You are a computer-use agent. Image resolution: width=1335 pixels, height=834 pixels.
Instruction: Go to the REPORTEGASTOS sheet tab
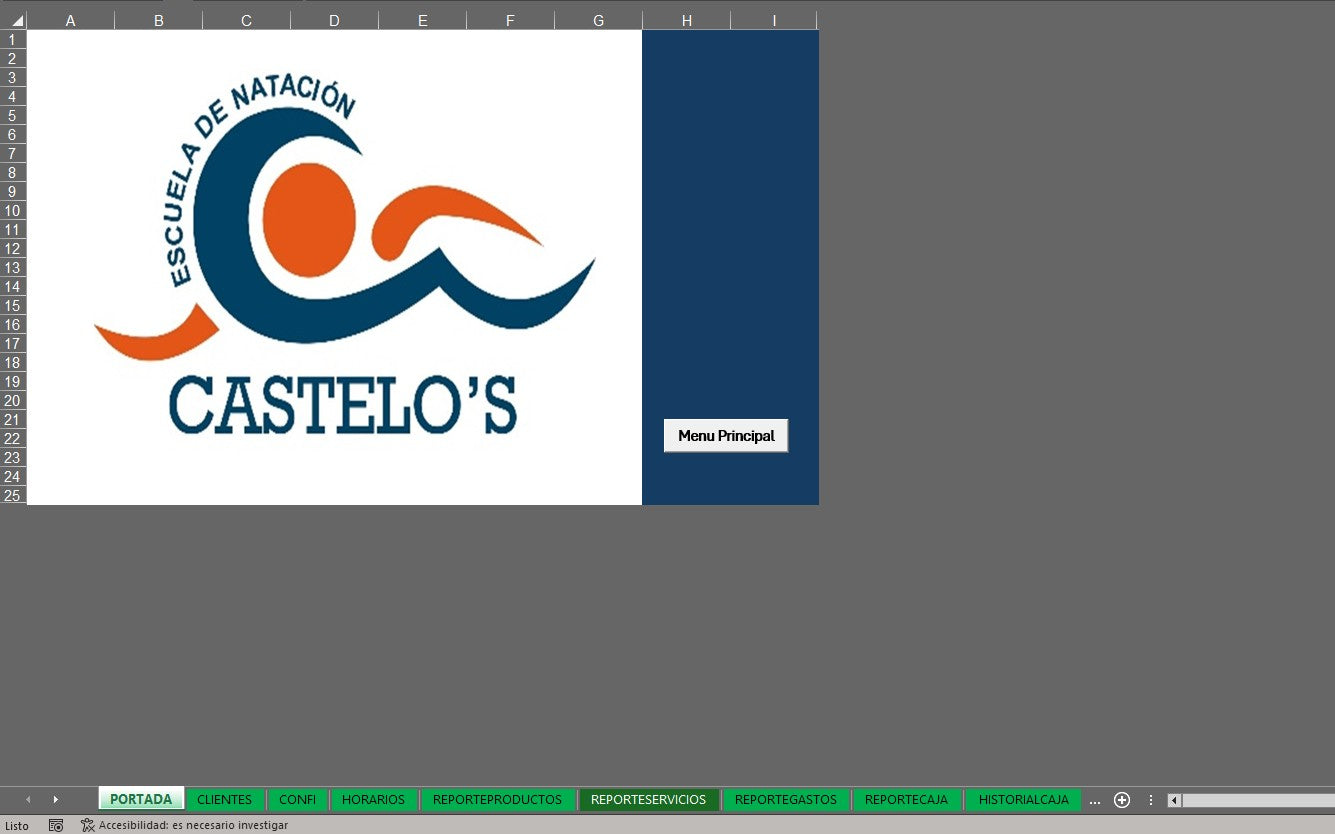click(x=786, y=799)
